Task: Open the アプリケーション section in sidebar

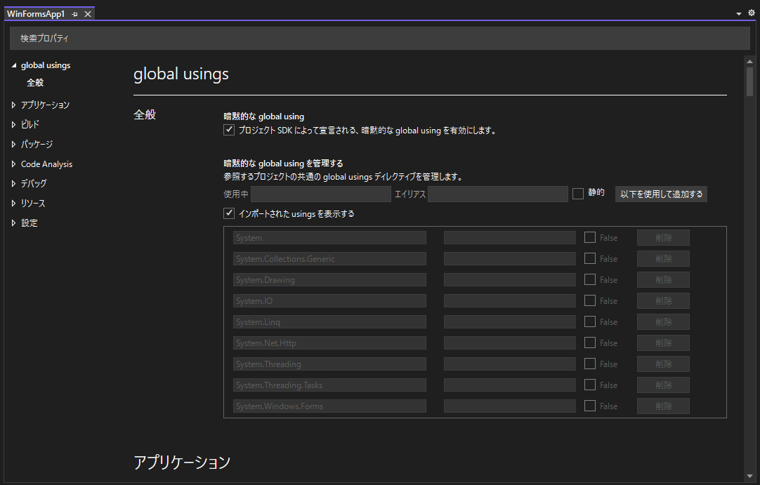Action: (x=45, y=105)
